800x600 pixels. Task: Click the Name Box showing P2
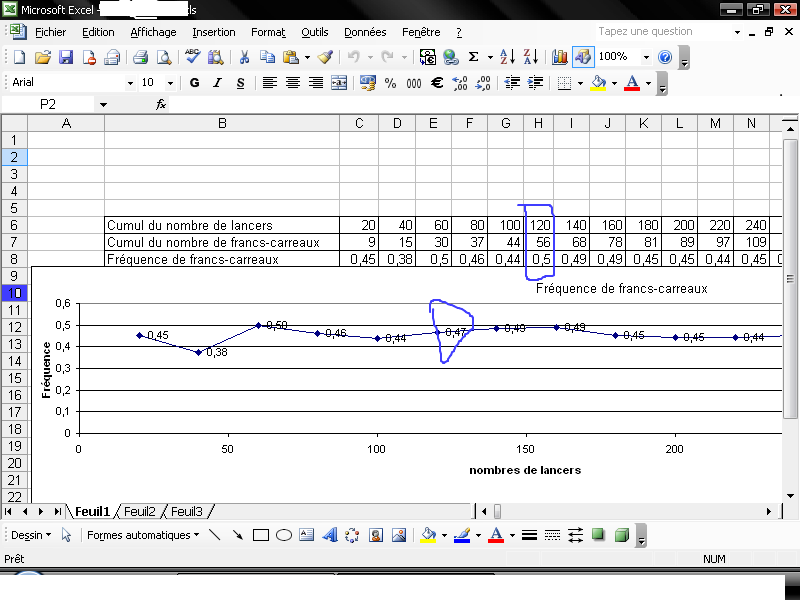48,104
